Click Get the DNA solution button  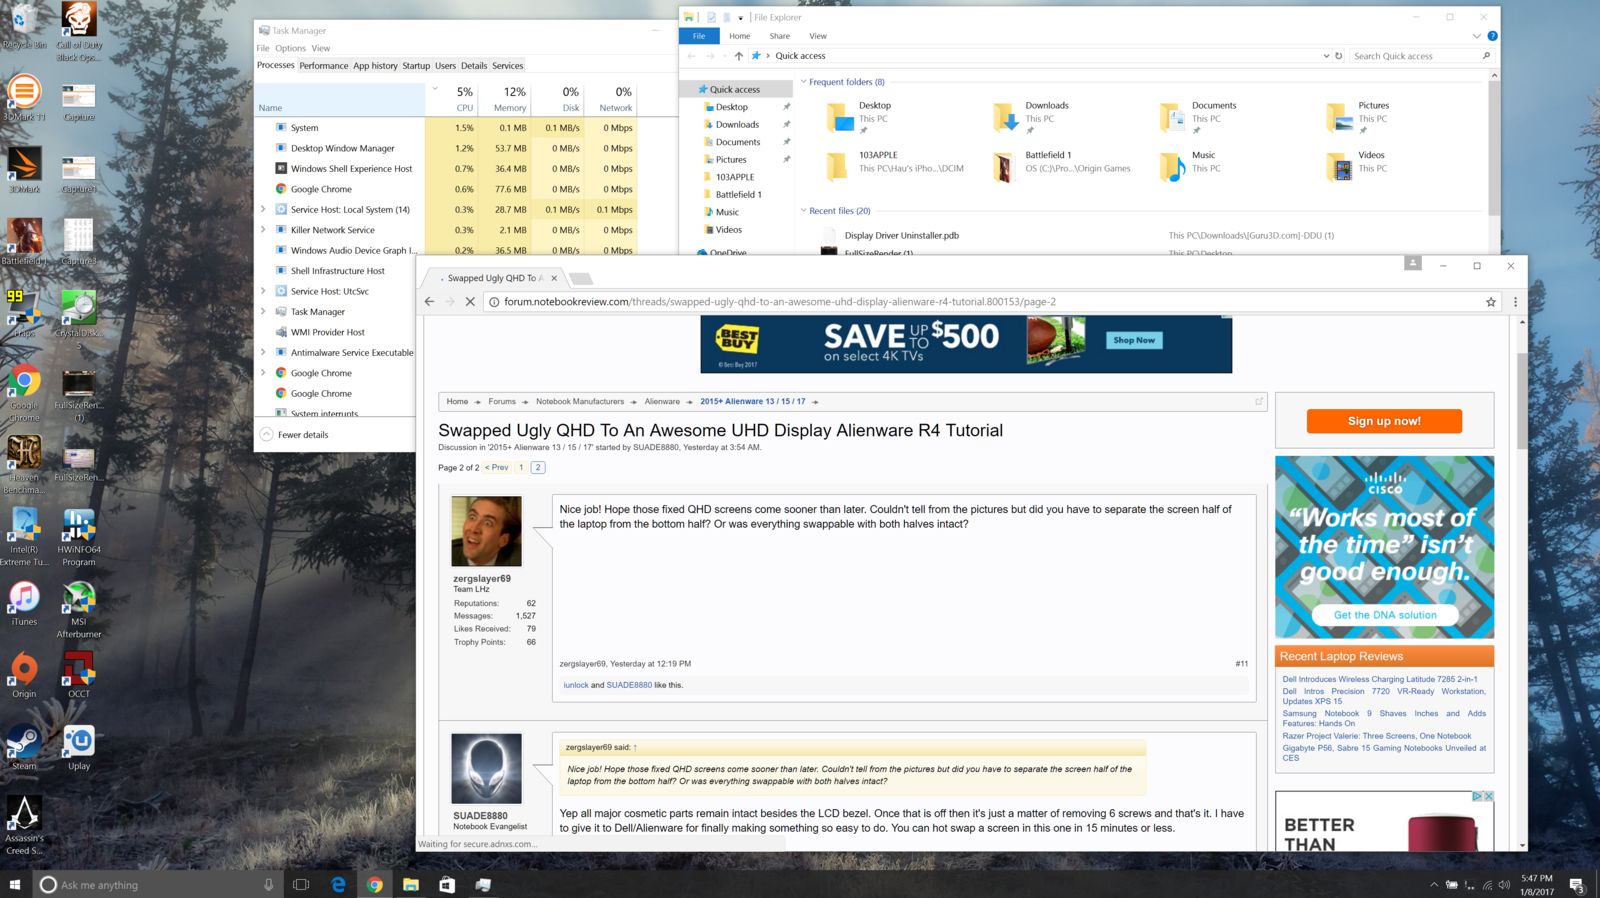[1385, 615]
